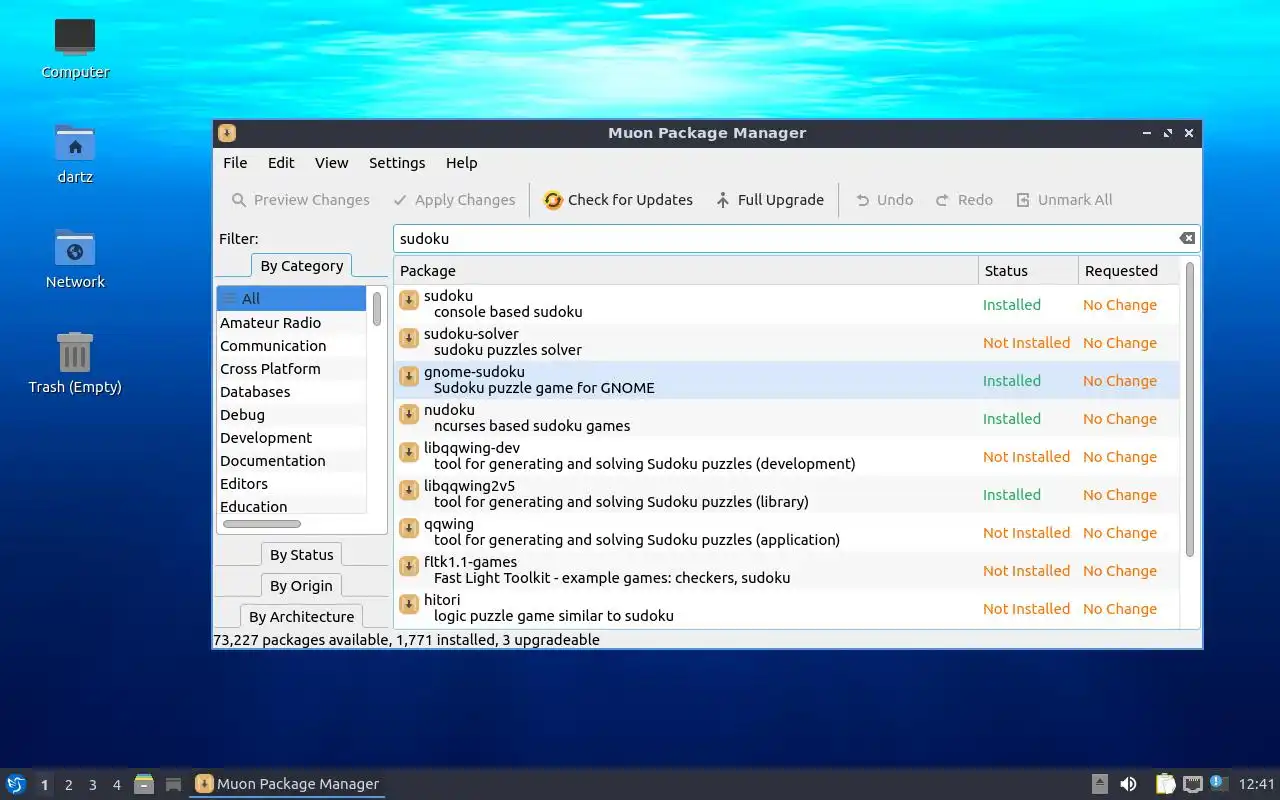Start a Full Upgrade
This screenshot has width=1280, height=800.
(x=770, y=200)
